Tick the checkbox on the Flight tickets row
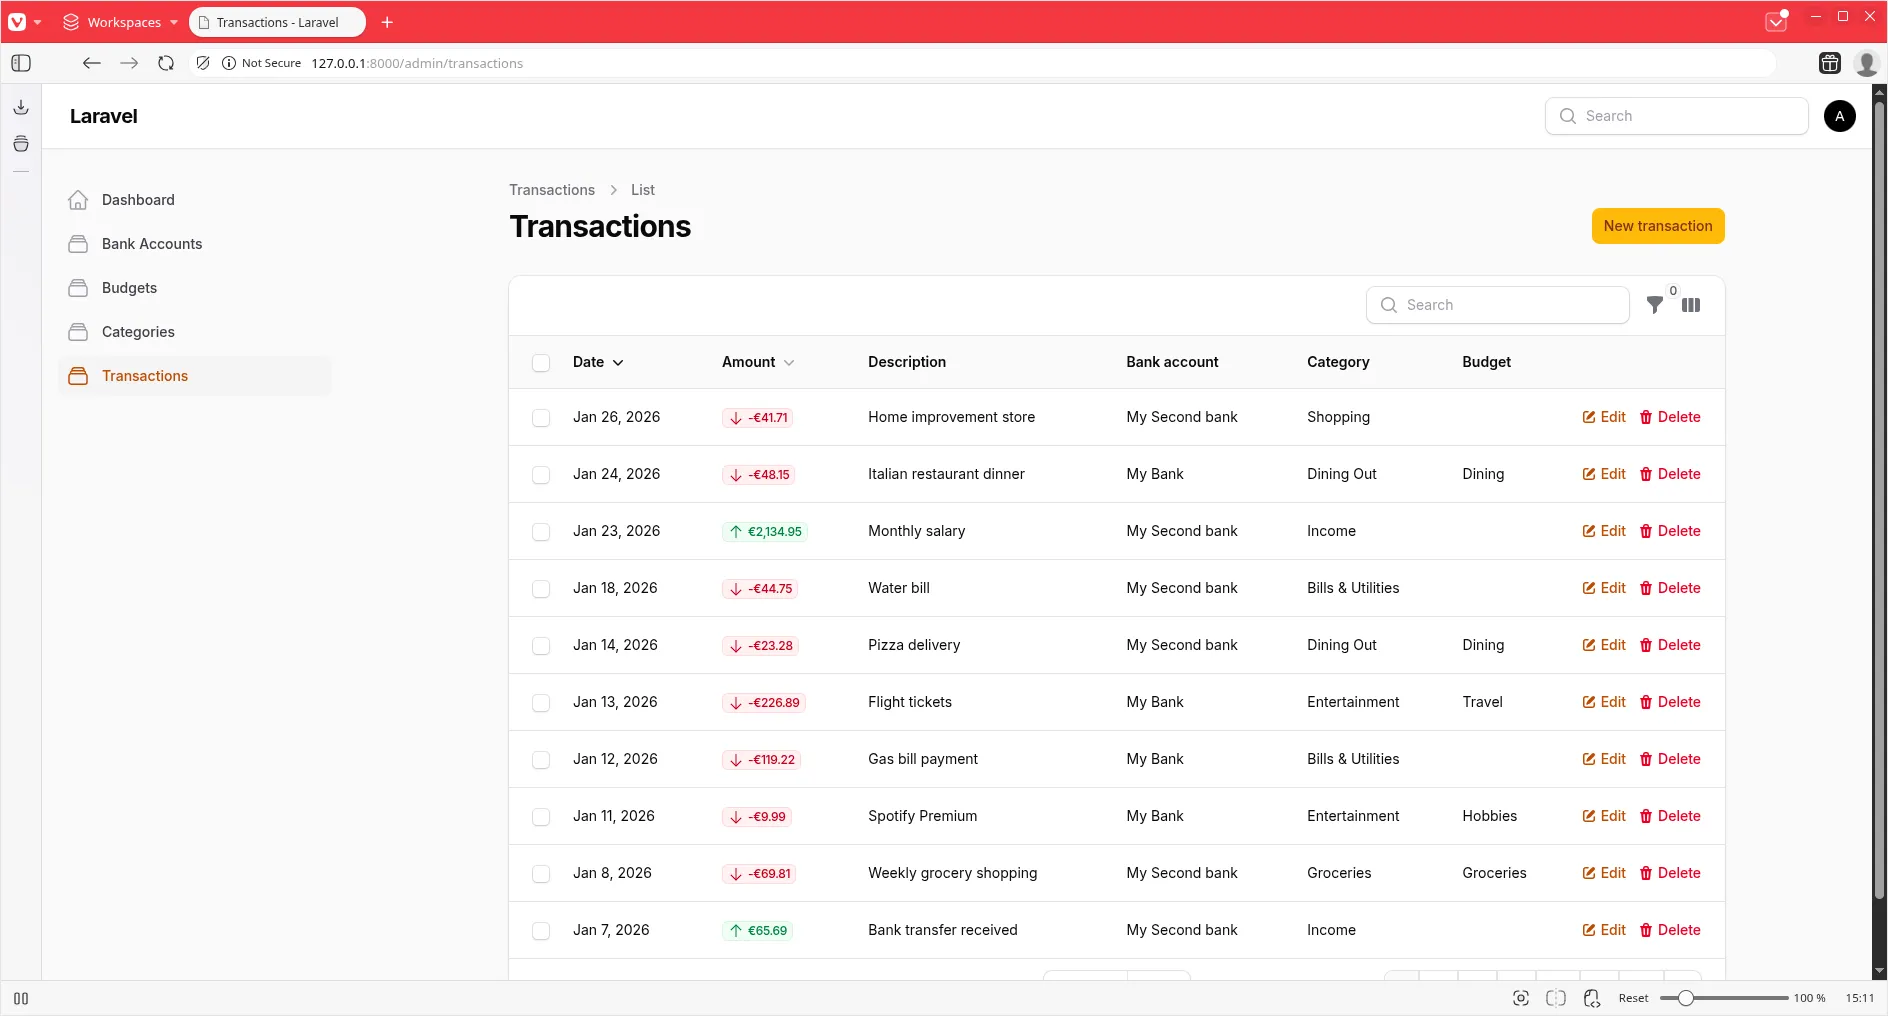The height and width of the screenshot is (1016, 1888). [x=541, y=702]
